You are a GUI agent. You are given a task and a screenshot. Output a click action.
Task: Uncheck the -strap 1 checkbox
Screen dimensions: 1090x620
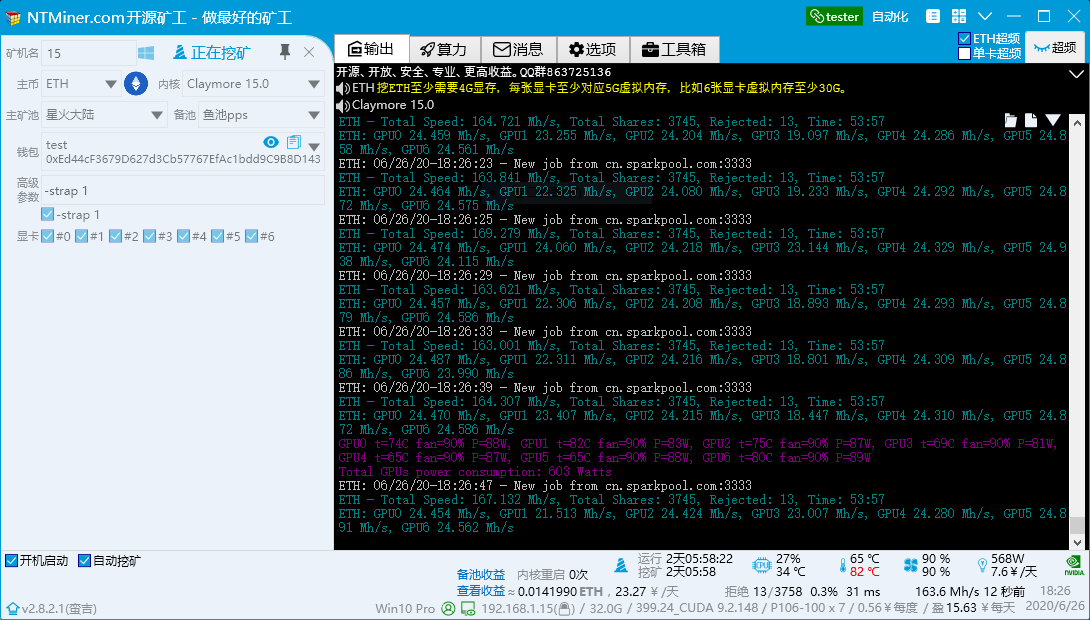click(47, 214)
